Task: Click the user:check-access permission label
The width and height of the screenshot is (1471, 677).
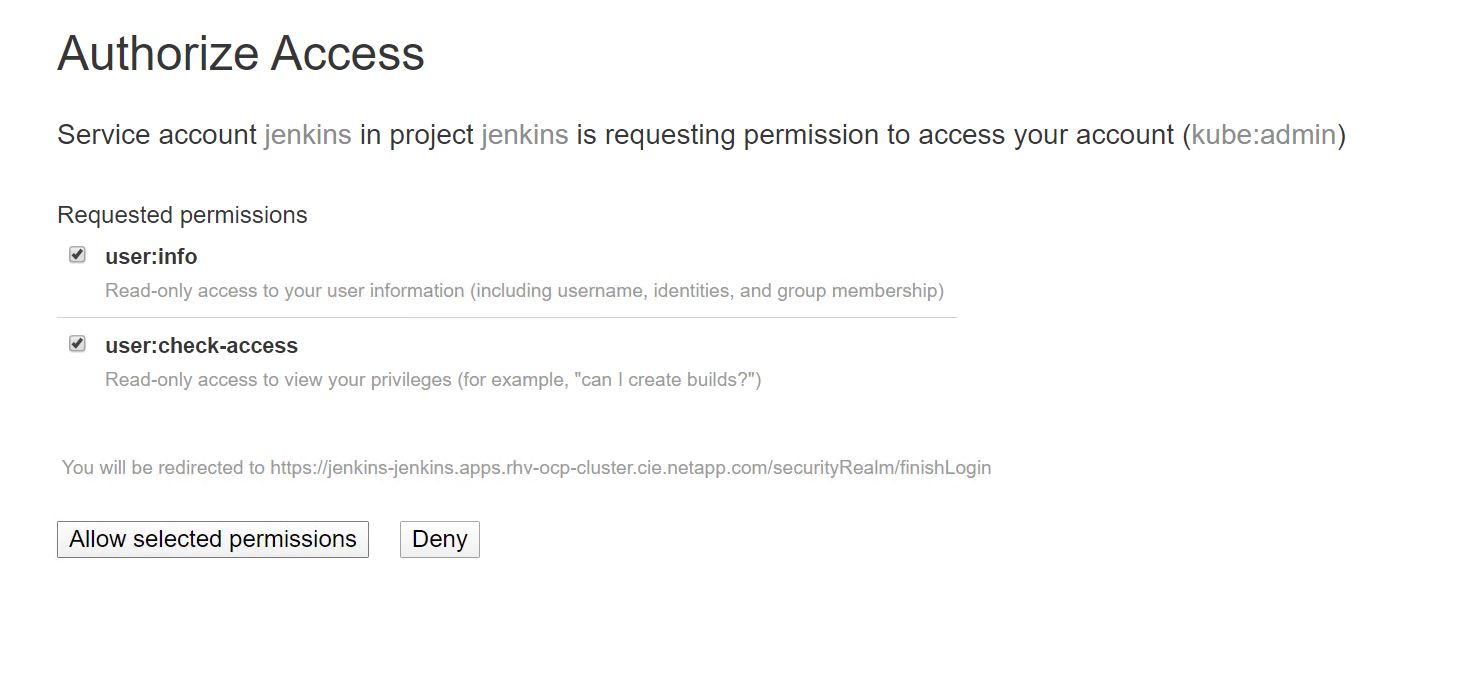Action: (201, 346)
